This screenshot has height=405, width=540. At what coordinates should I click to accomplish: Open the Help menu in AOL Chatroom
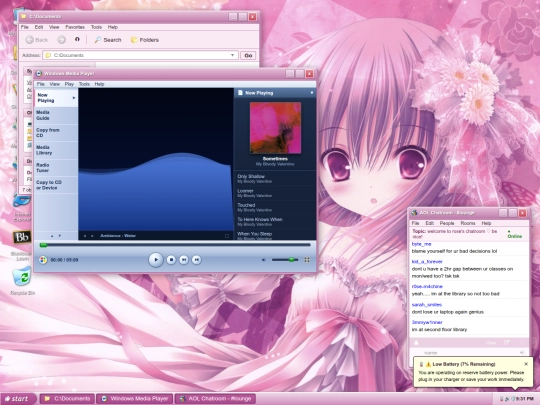coord(486,223)
